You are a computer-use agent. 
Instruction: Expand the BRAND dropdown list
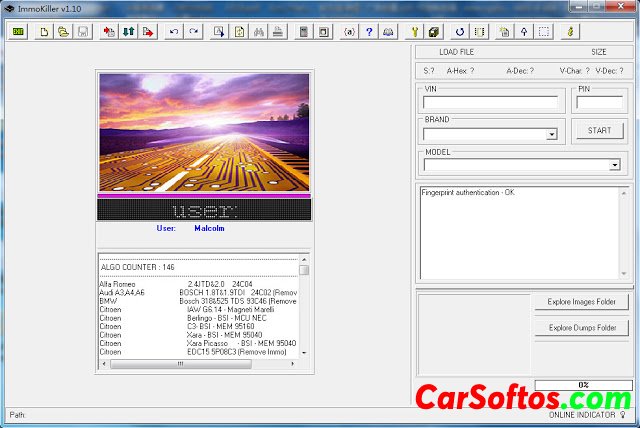click(x=551, y=134)
